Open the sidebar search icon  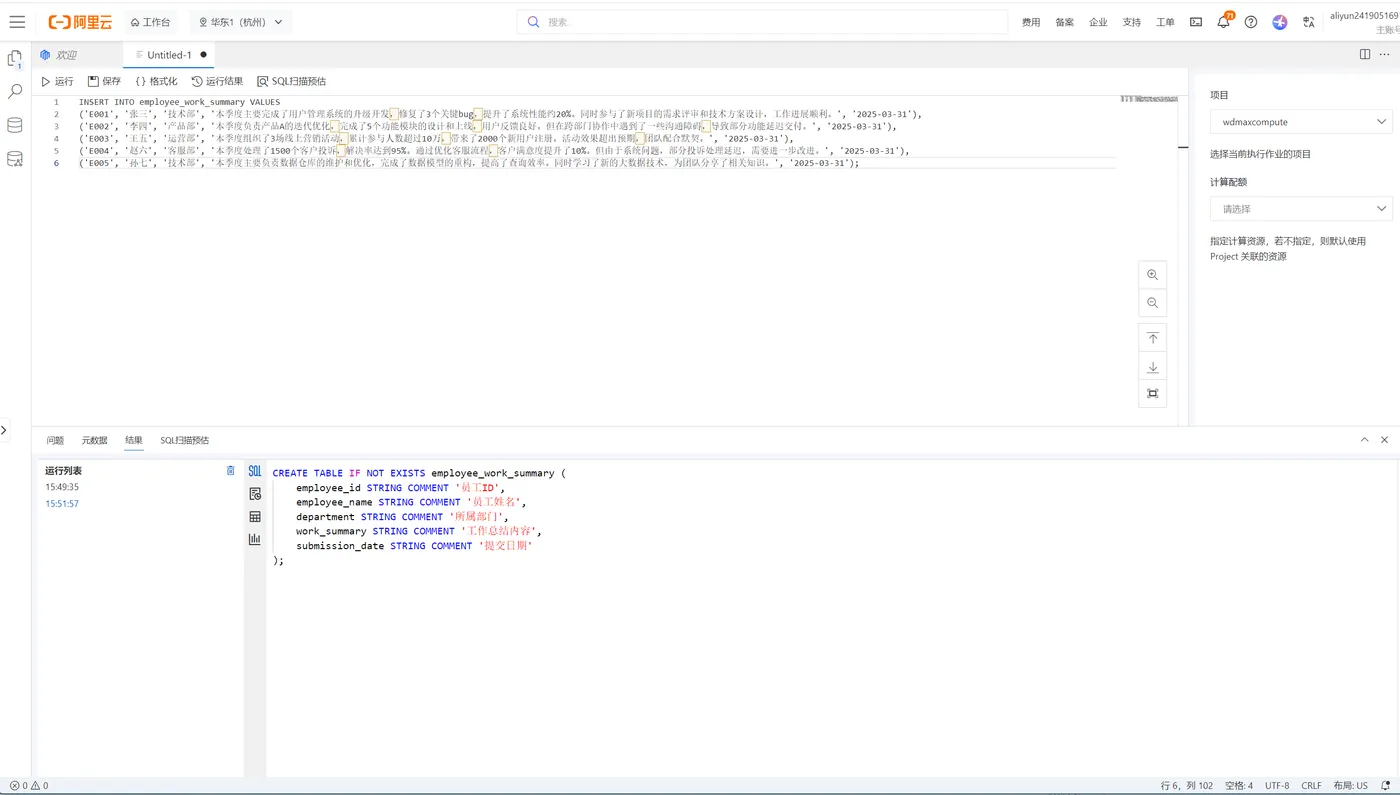[15, 91]
